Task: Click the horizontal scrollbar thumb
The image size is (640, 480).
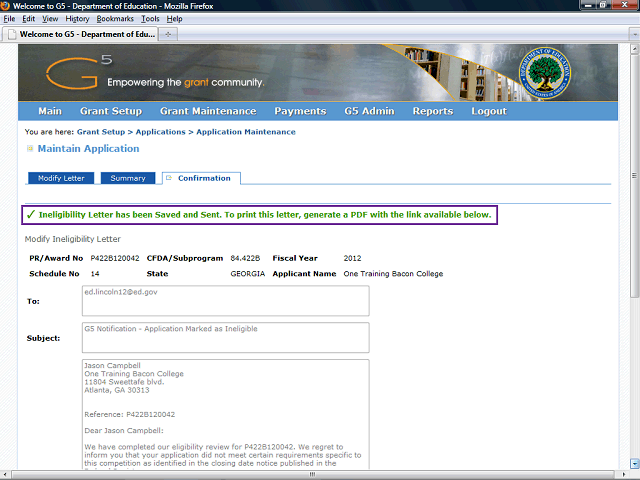Action: pos(313,474)
